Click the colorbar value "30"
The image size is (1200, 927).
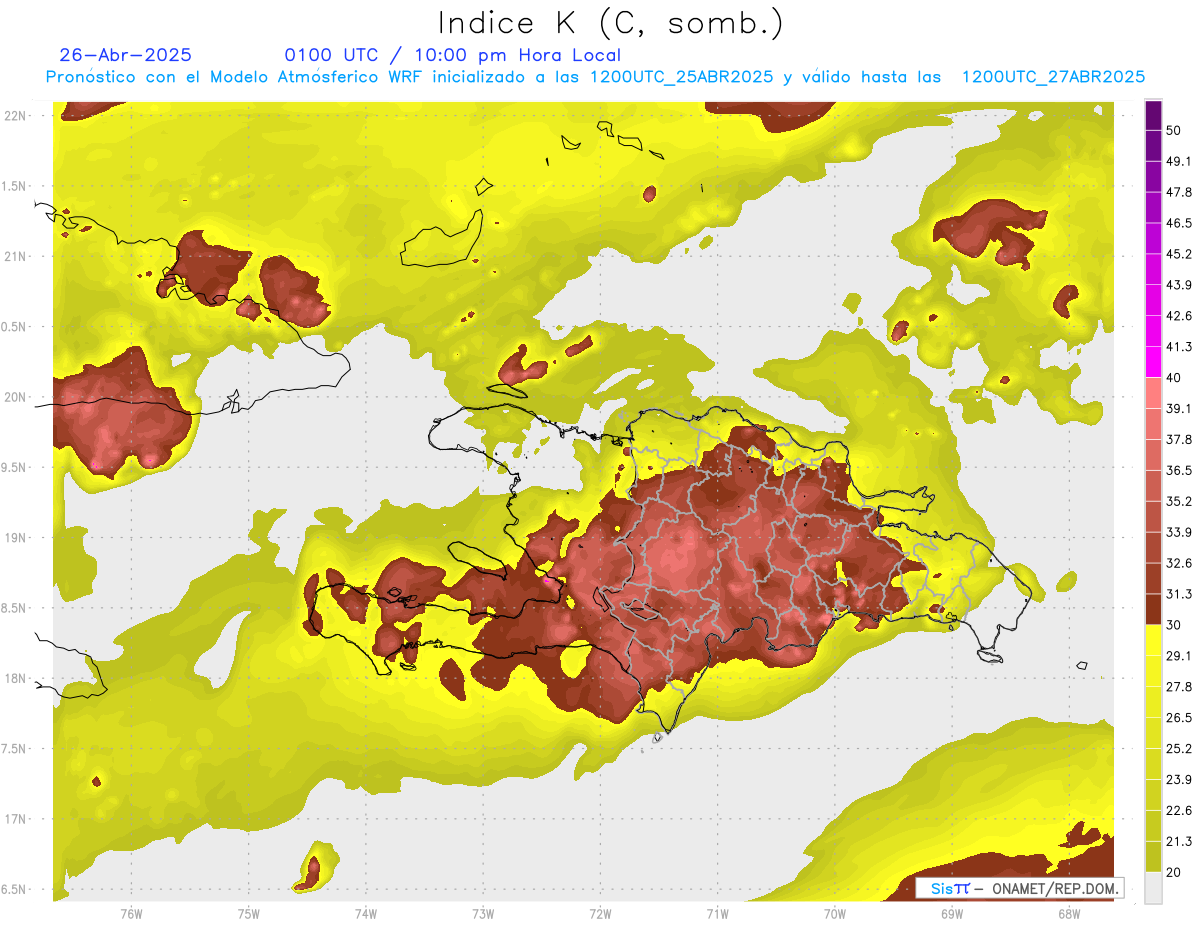(x=1174, y=626)
